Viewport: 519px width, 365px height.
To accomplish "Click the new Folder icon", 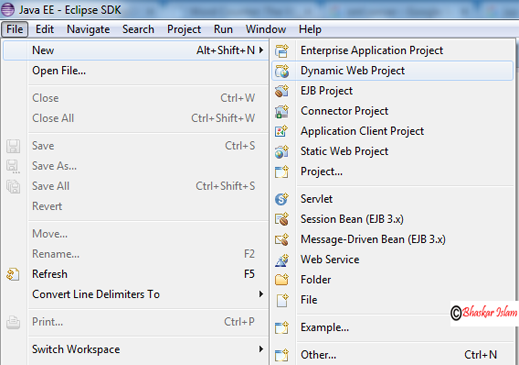I will pos(282,280).
